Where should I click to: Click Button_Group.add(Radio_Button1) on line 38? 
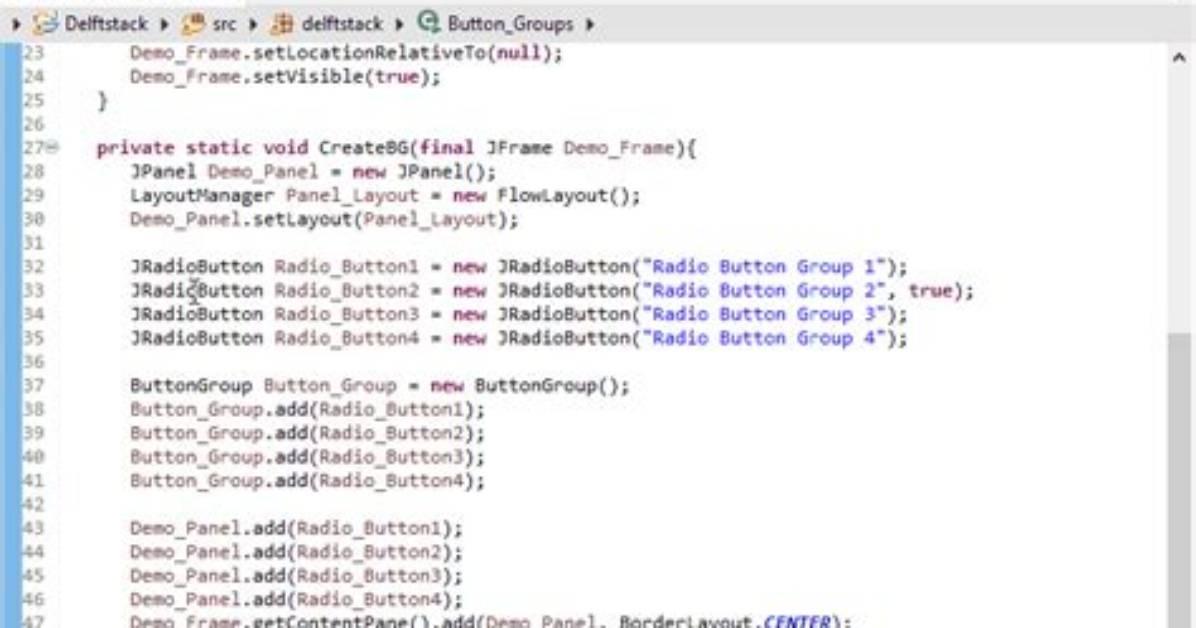pyautogui.click(x=301, y=410)
